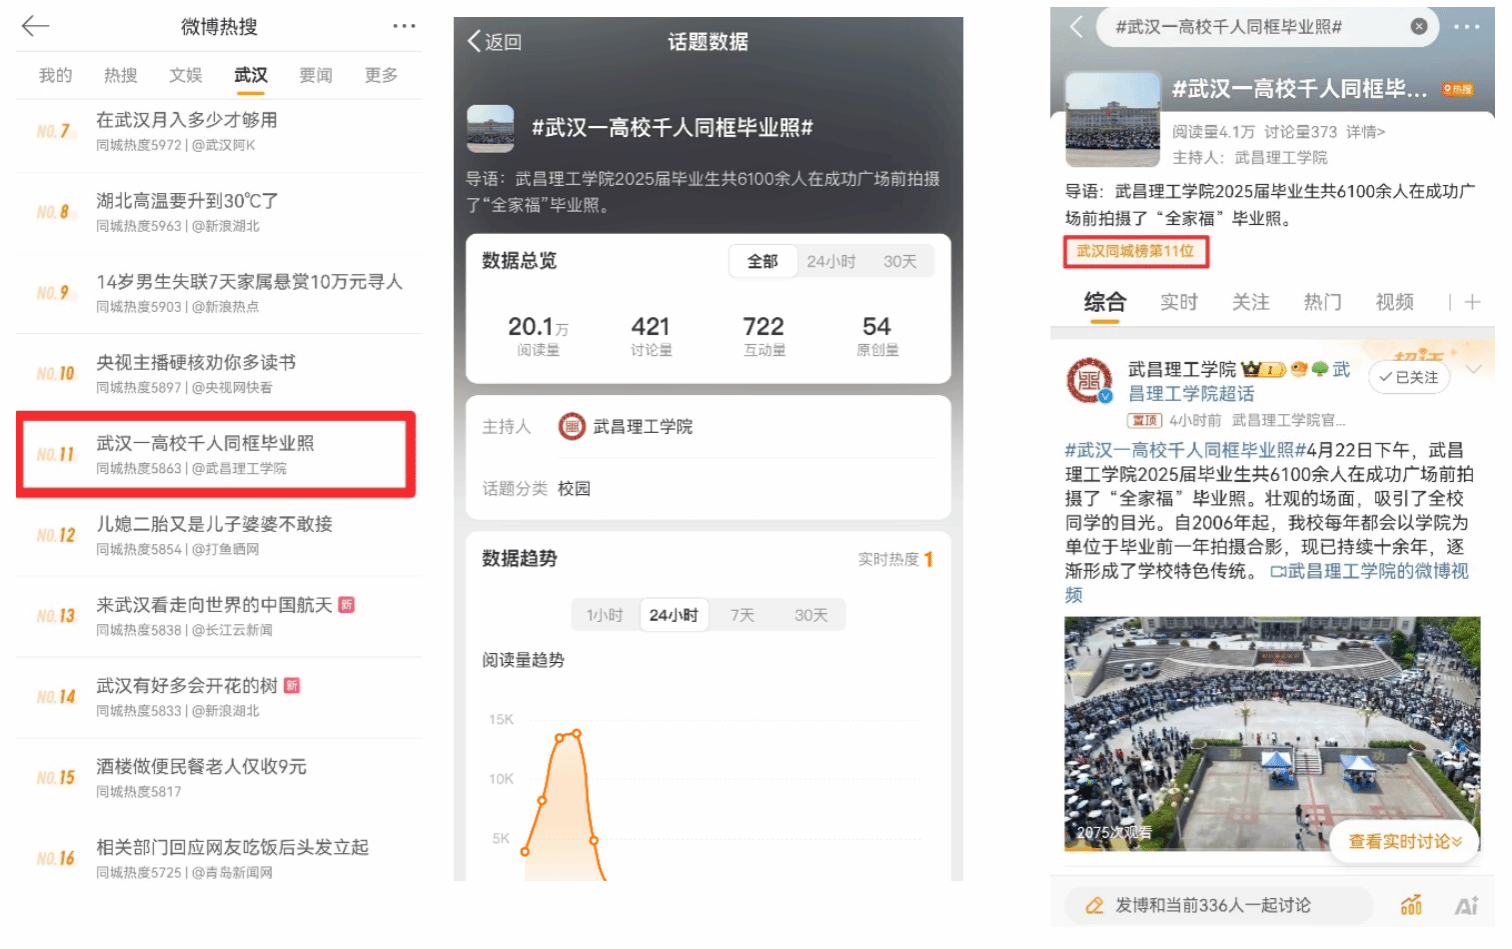Select 24小时 in 数据趋势 range
The width and height of the screenshot is (1512, 949).
[x=673, y=615]
